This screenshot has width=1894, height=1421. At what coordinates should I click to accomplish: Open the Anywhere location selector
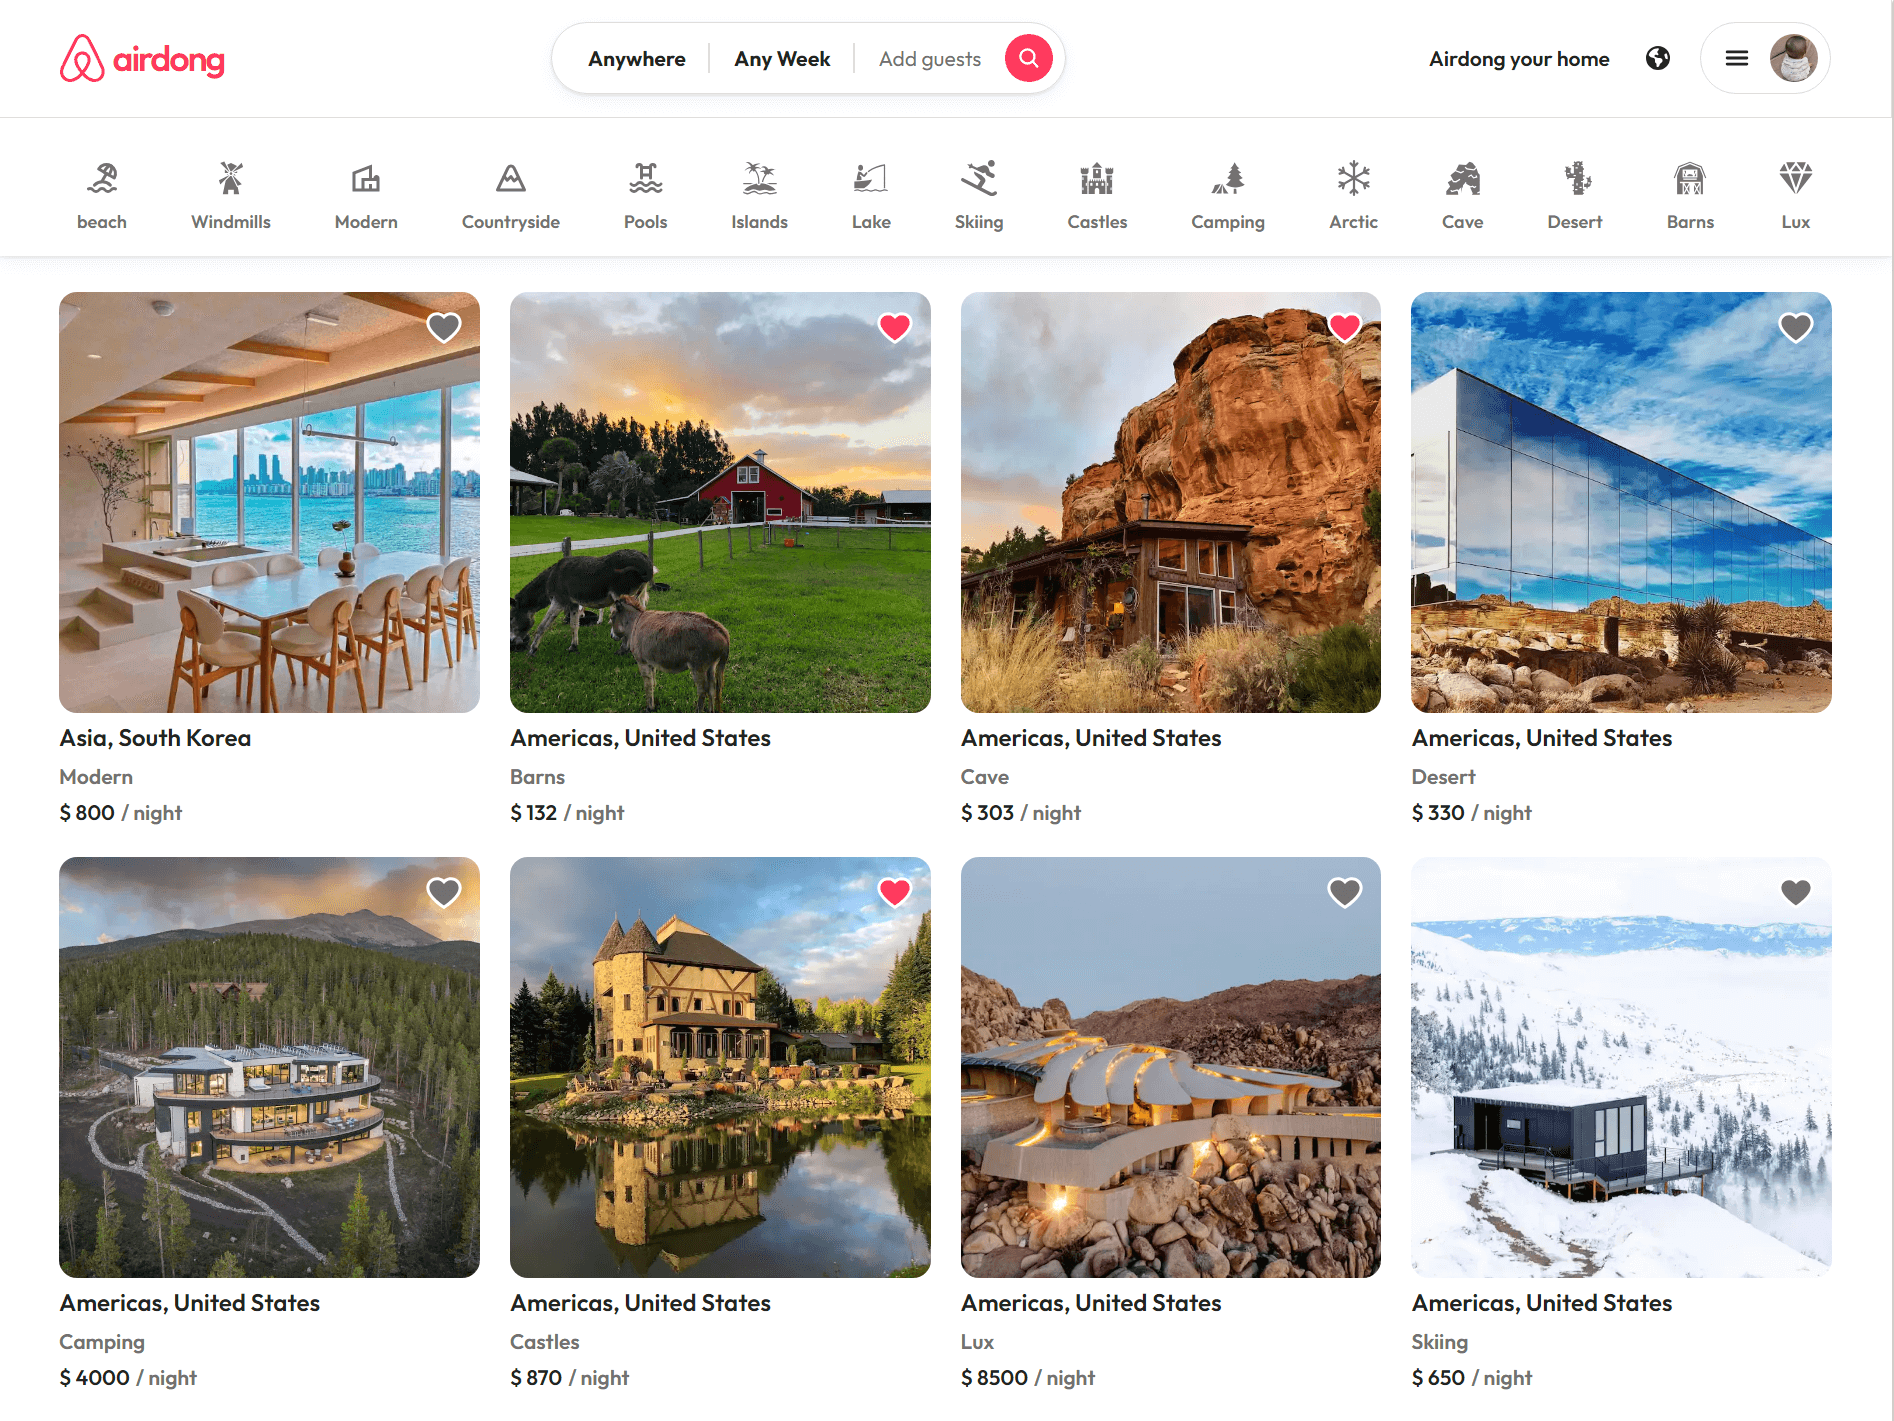coord(636,59)
